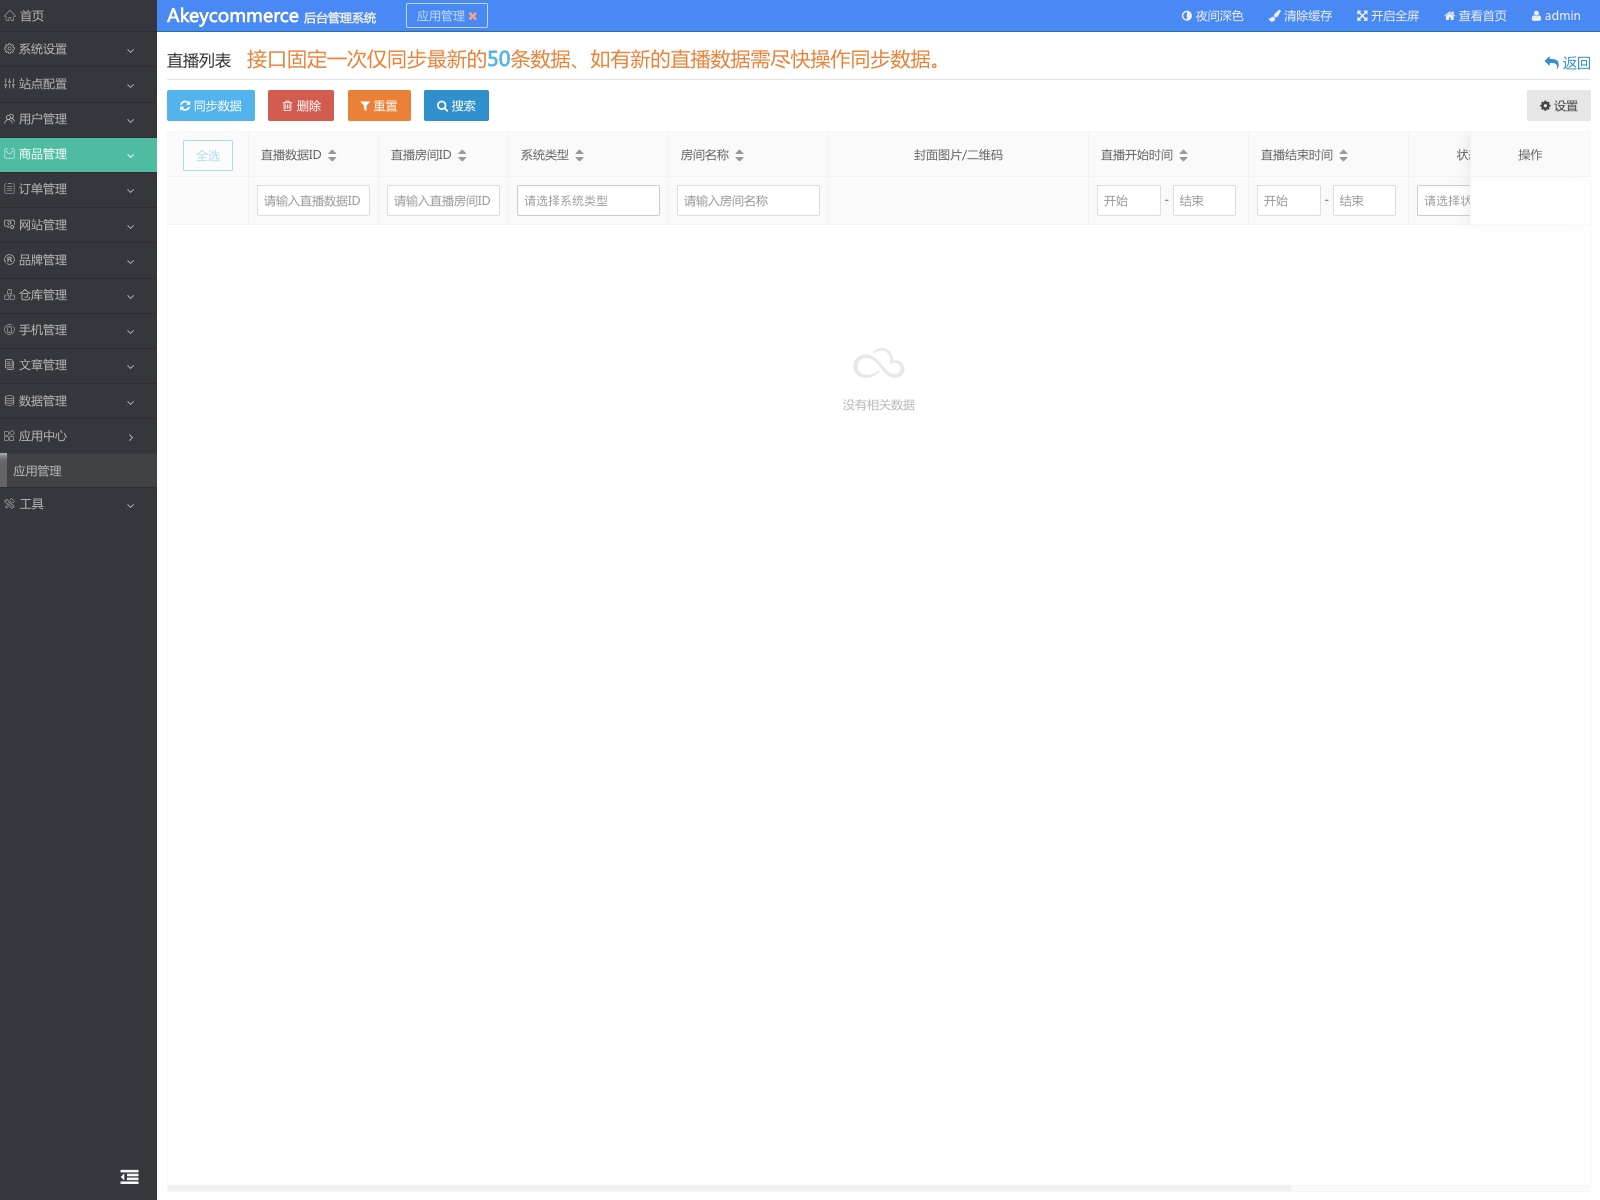
Task: Click the 返回 link
Action: click(x=1567, y=62)
